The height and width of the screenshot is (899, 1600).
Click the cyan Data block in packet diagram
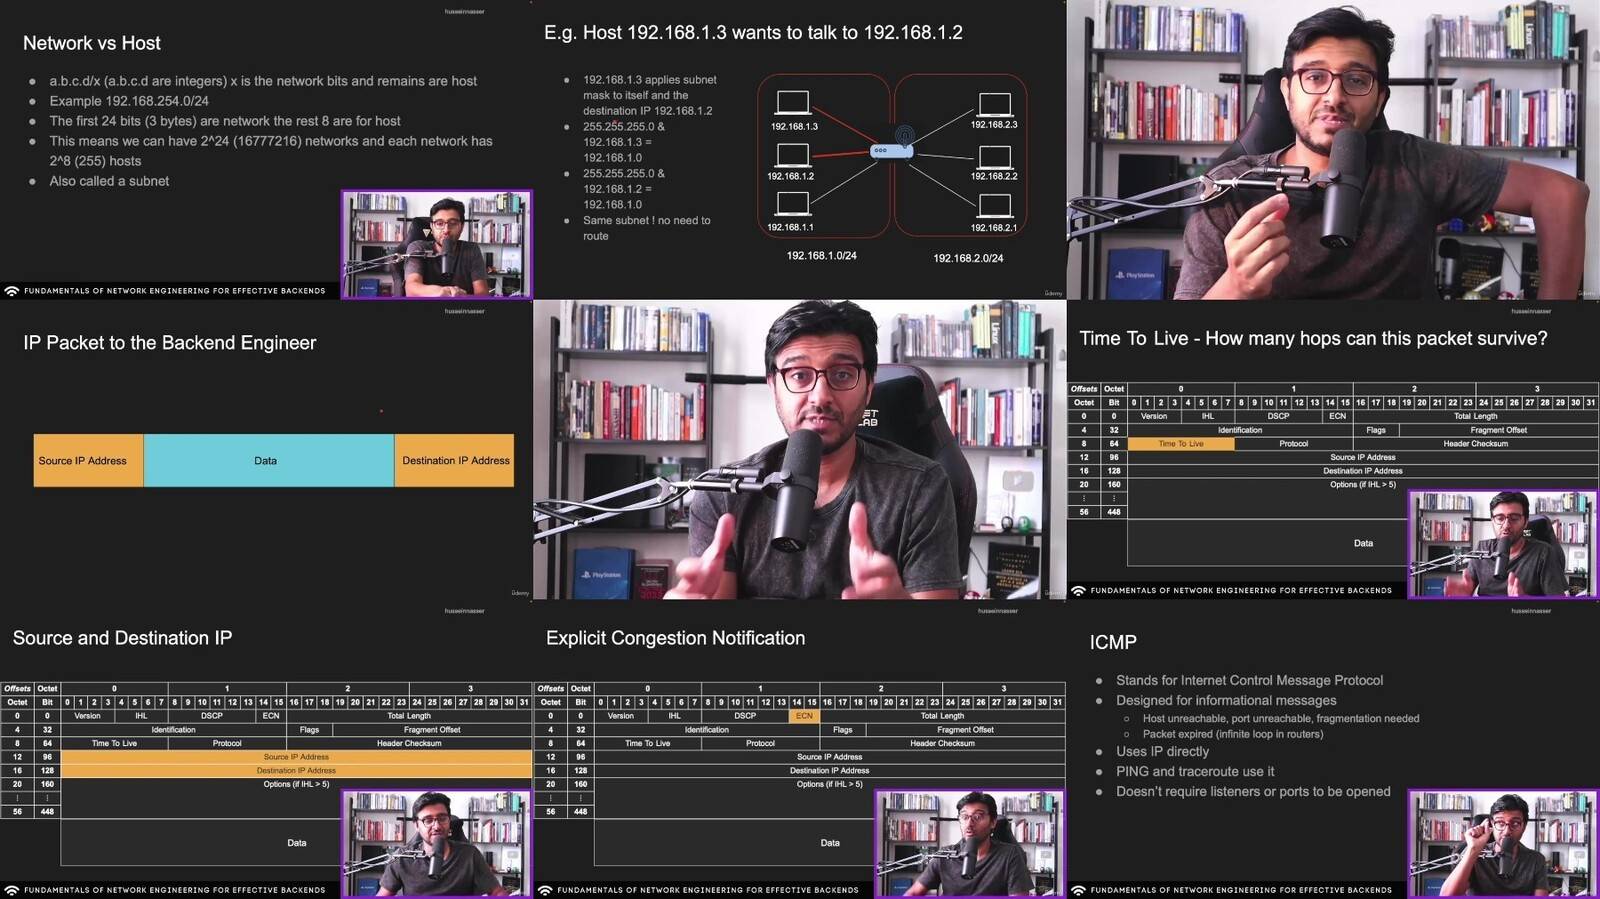(268, 461)
